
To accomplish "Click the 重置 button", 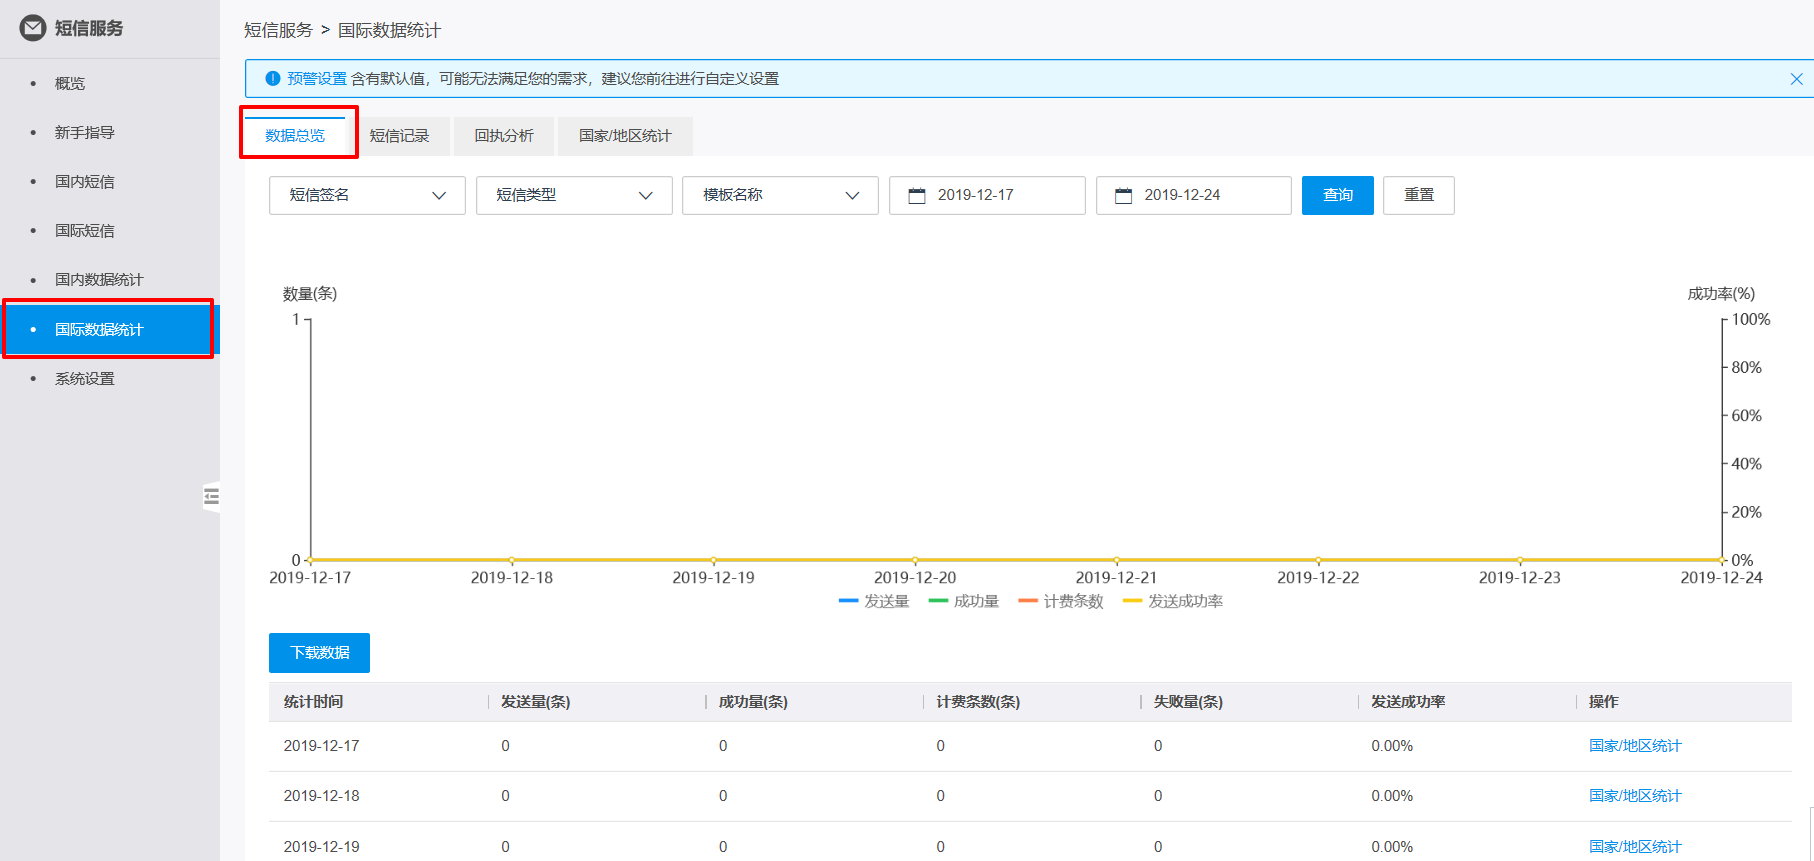I will [x=1419, y=195].
